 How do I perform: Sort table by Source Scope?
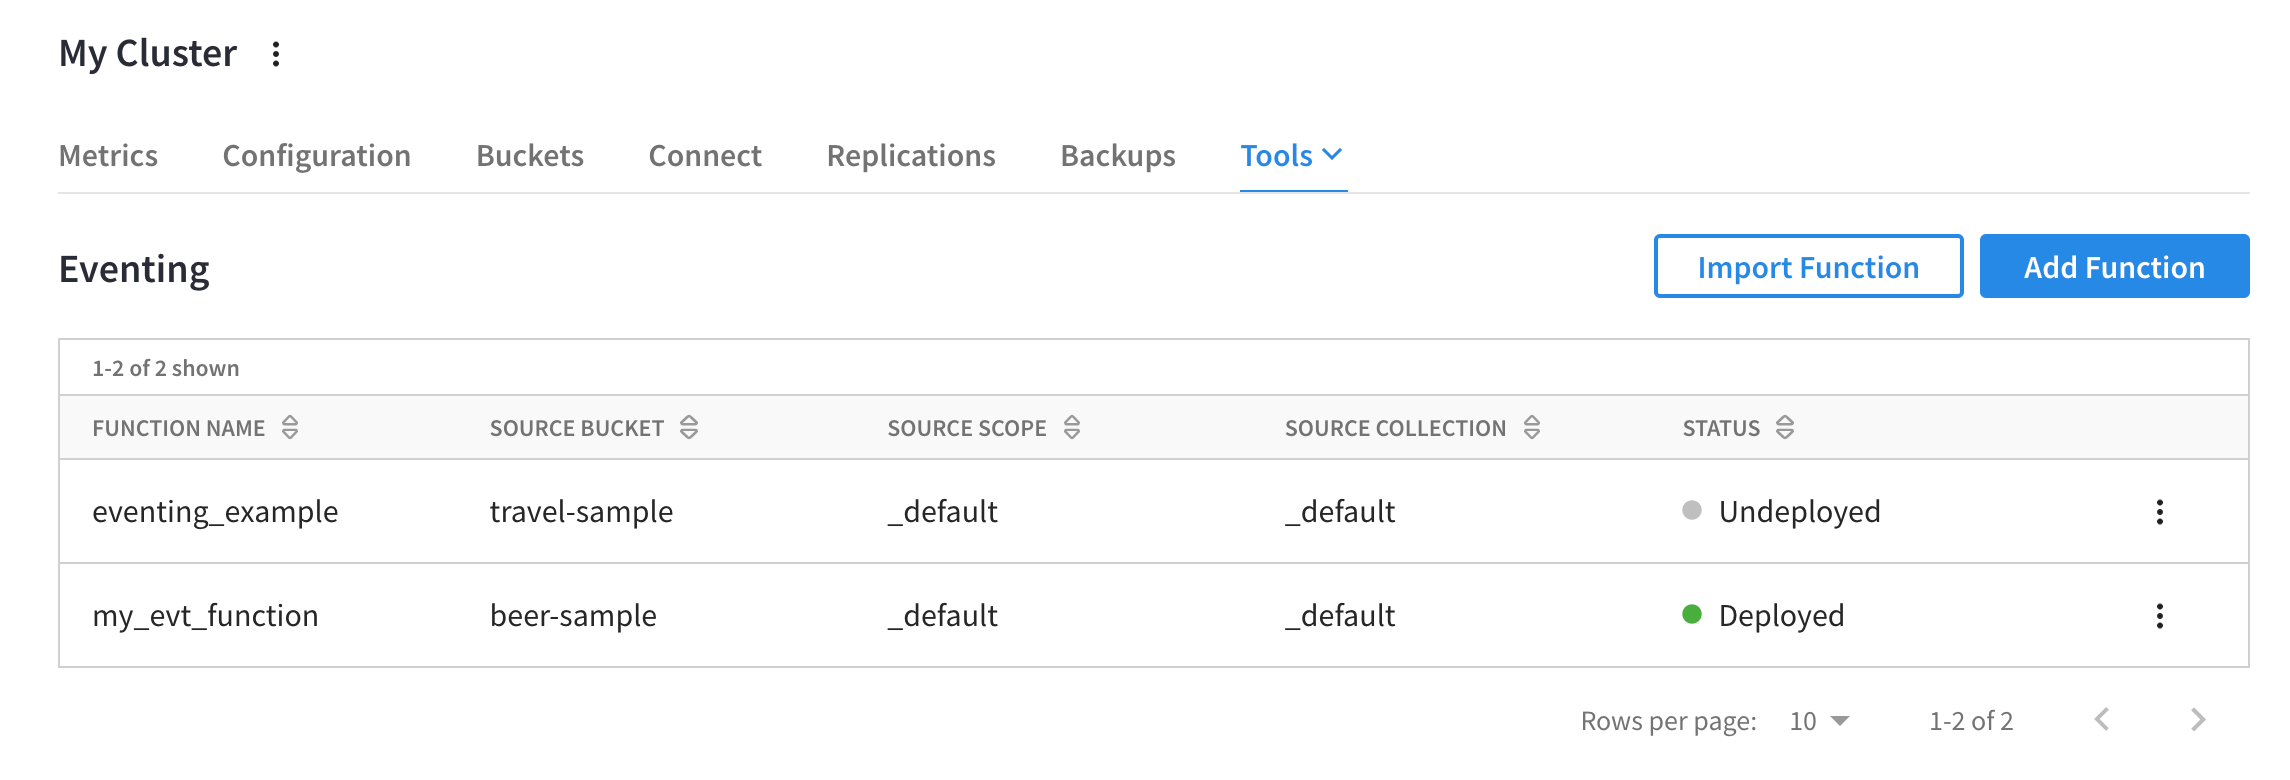tap(1072, 428)
